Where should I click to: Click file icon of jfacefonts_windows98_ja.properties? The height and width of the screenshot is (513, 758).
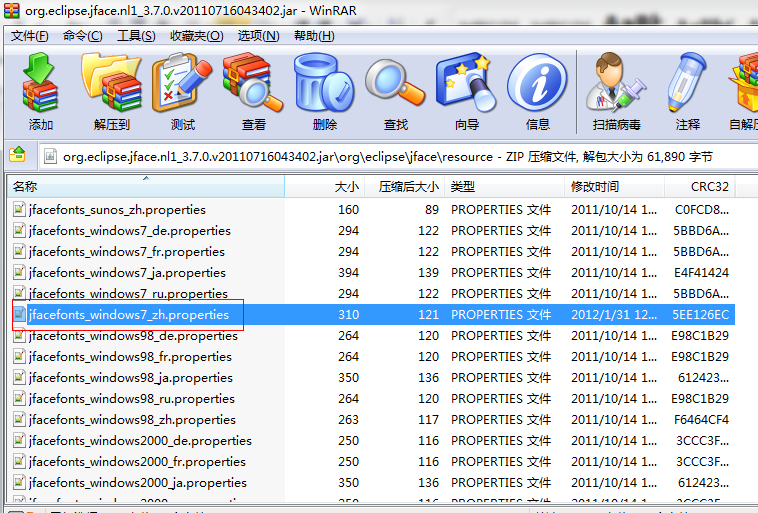click(19, 378)
